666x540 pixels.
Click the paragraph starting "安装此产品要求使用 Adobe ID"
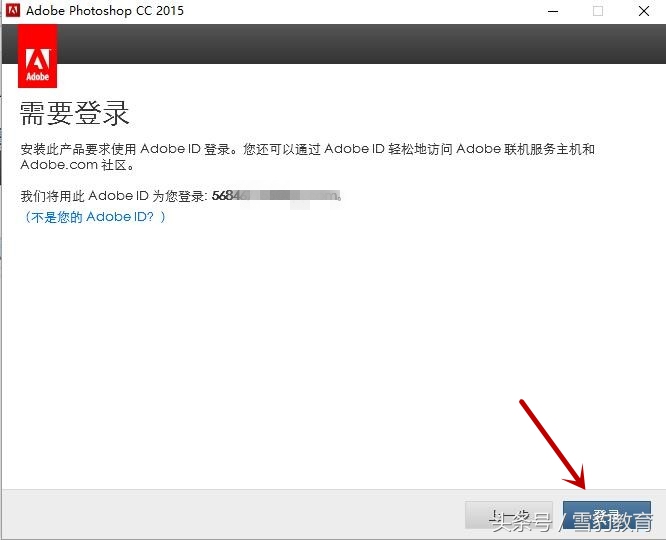click(x=308, y=157)
